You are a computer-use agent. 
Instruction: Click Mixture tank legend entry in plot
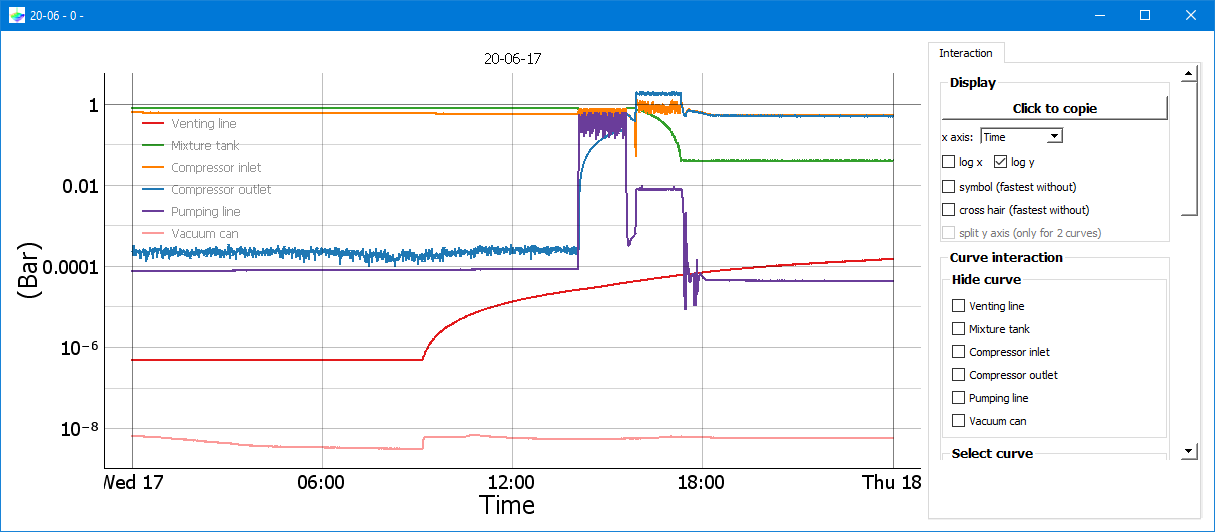[x=192, y=146]
